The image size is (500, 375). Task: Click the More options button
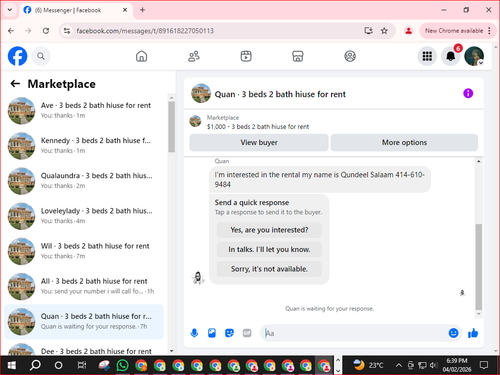click(x=404, y=142)
